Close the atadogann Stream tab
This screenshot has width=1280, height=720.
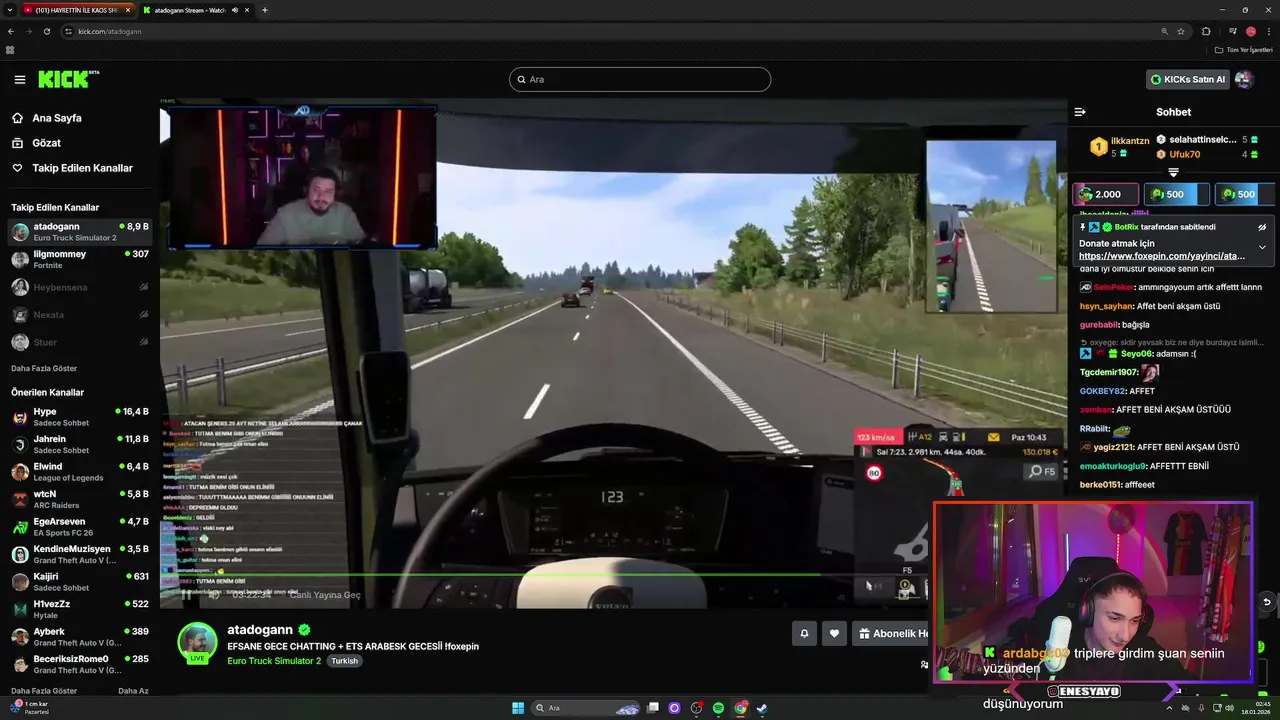coord(247,10)
